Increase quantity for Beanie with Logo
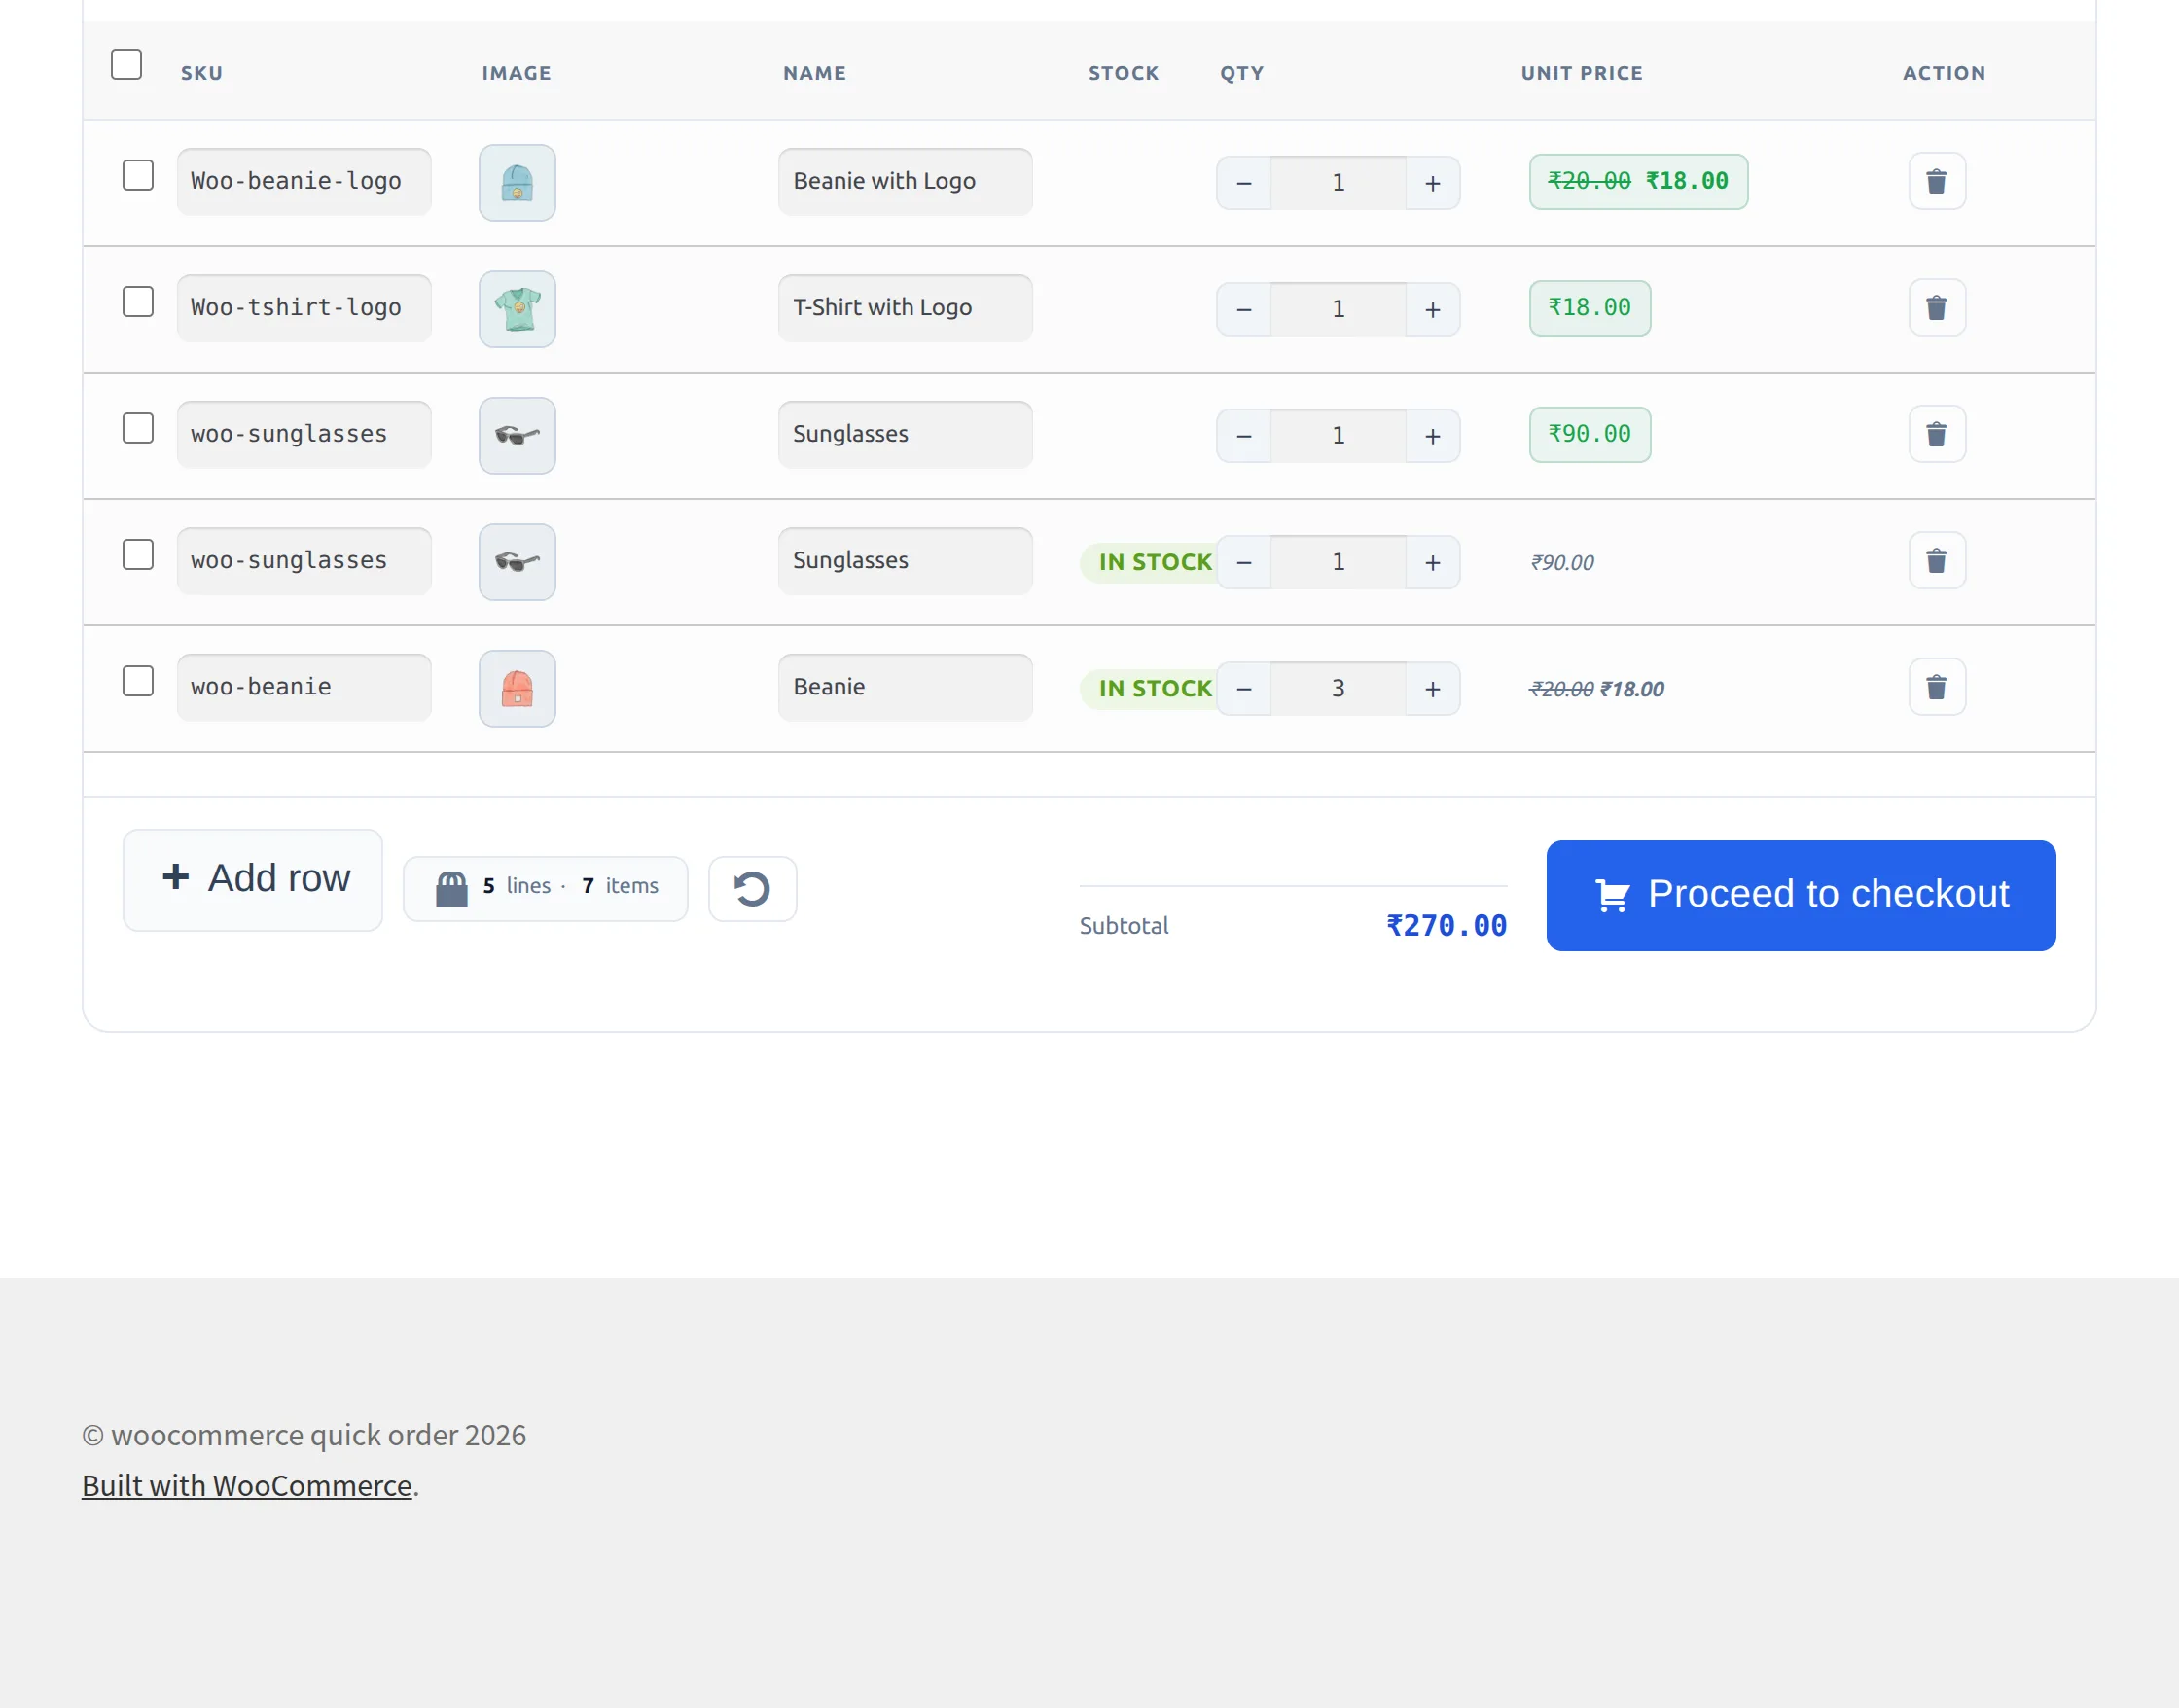 pos(1432,183)
